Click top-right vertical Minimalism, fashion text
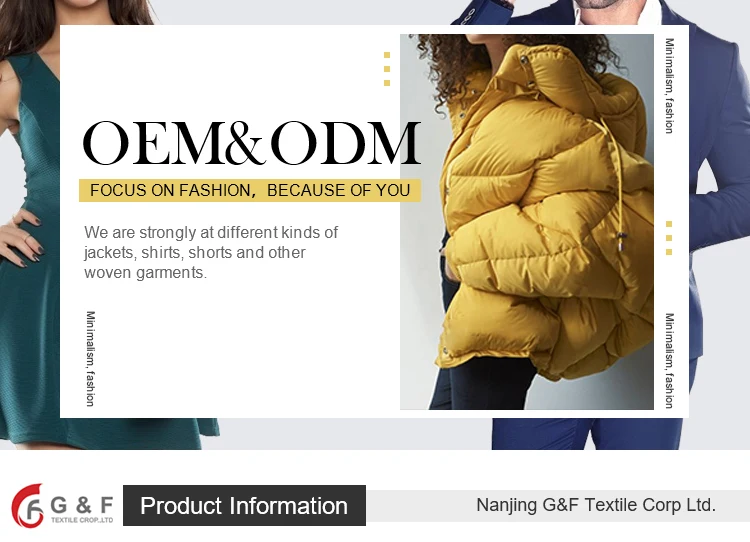The height and width of the screenshot is (542, 750). (x=670, y=86)
